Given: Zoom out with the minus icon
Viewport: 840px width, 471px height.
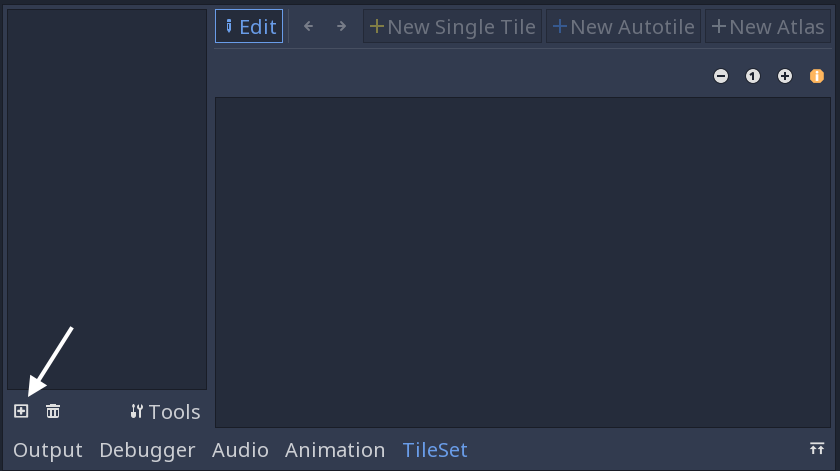Looking at the screenshot, I should tap(721, 76).
